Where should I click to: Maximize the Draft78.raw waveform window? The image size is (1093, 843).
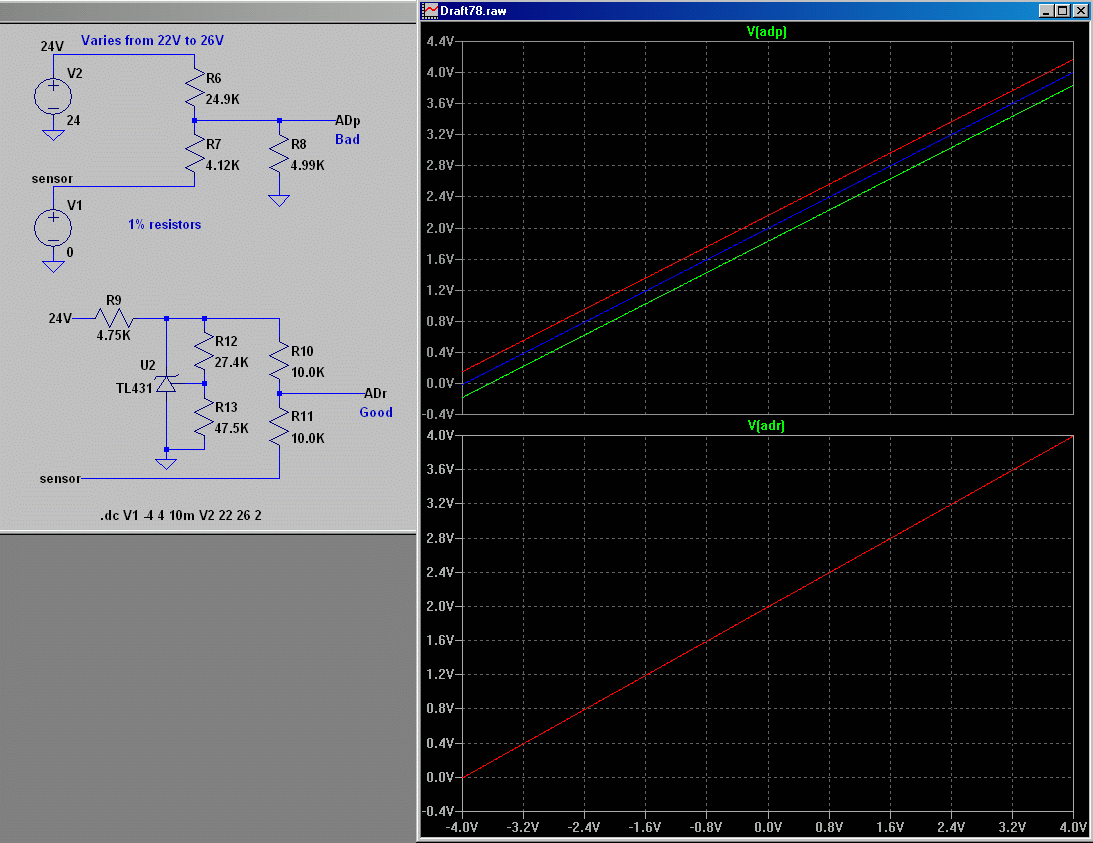coord(1062,10)
